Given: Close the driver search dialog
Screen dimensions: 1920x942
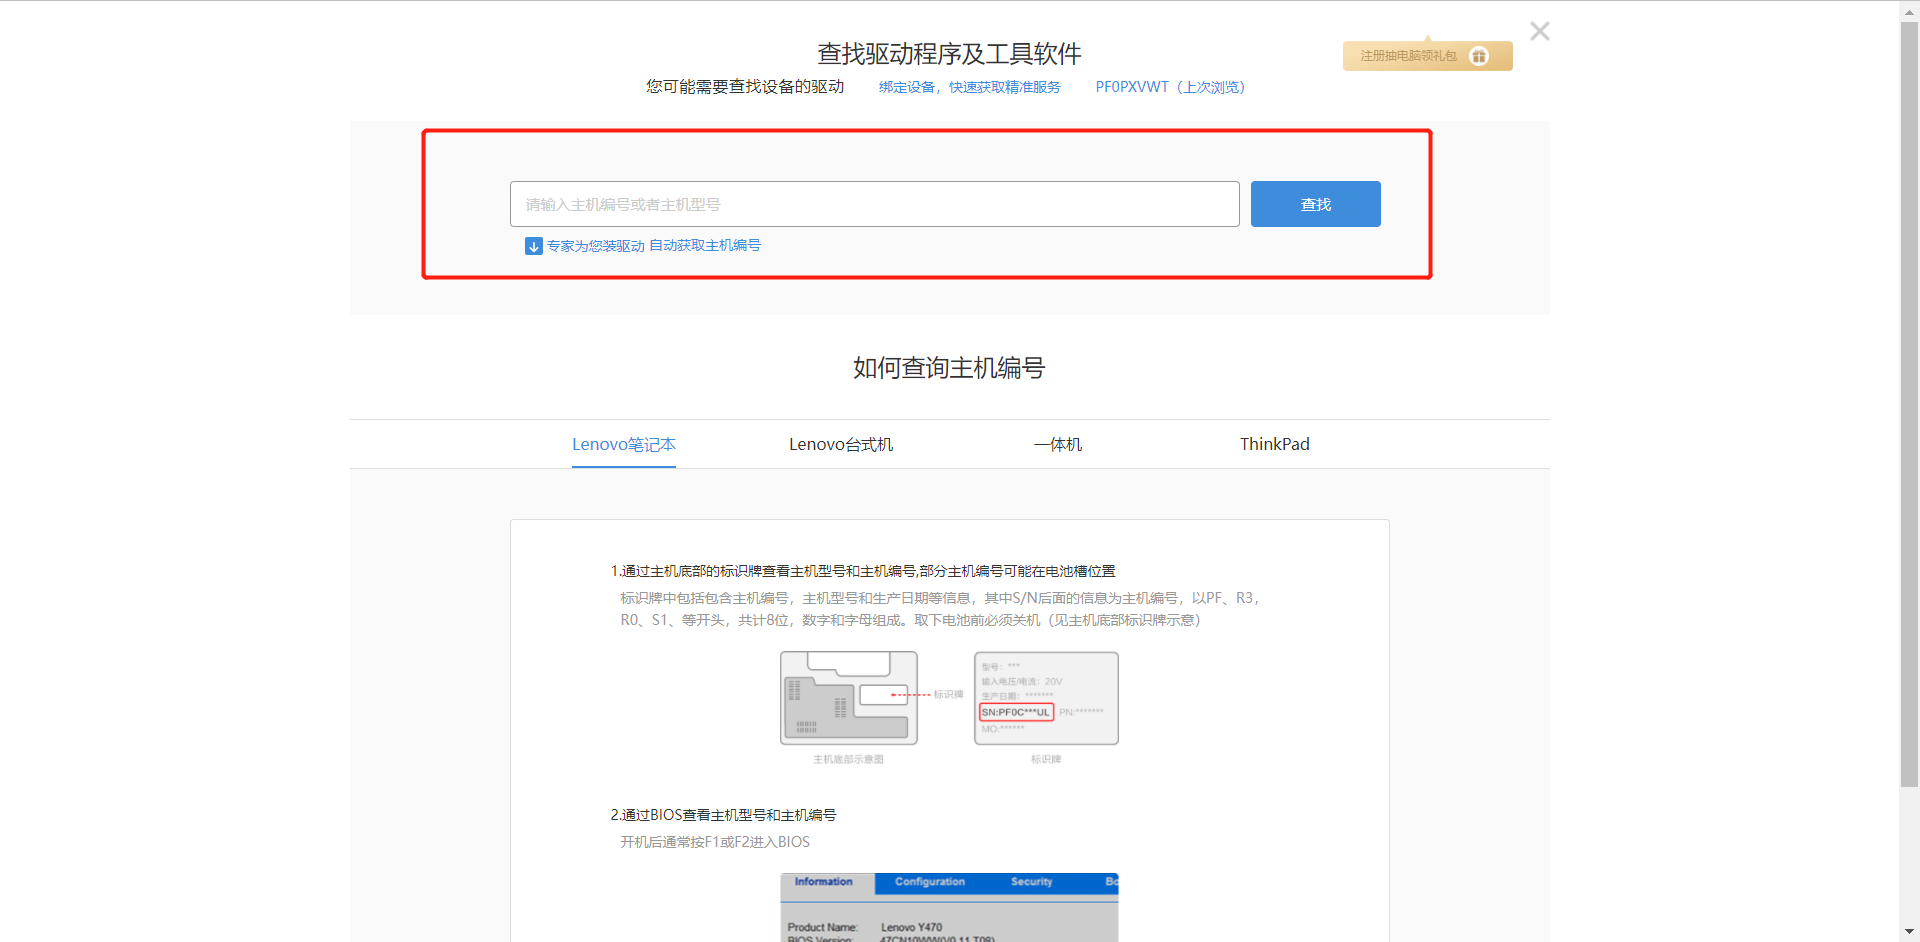Looking at the screenshot, I should pyautogui.click(x=1540, y=31).
